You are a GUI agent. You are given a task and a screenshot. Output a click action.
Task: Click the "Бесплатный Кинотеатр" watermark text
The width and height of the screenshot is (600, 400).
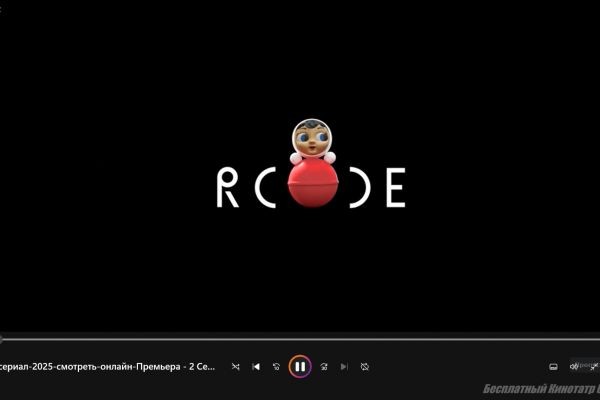(x=540, y=389)
